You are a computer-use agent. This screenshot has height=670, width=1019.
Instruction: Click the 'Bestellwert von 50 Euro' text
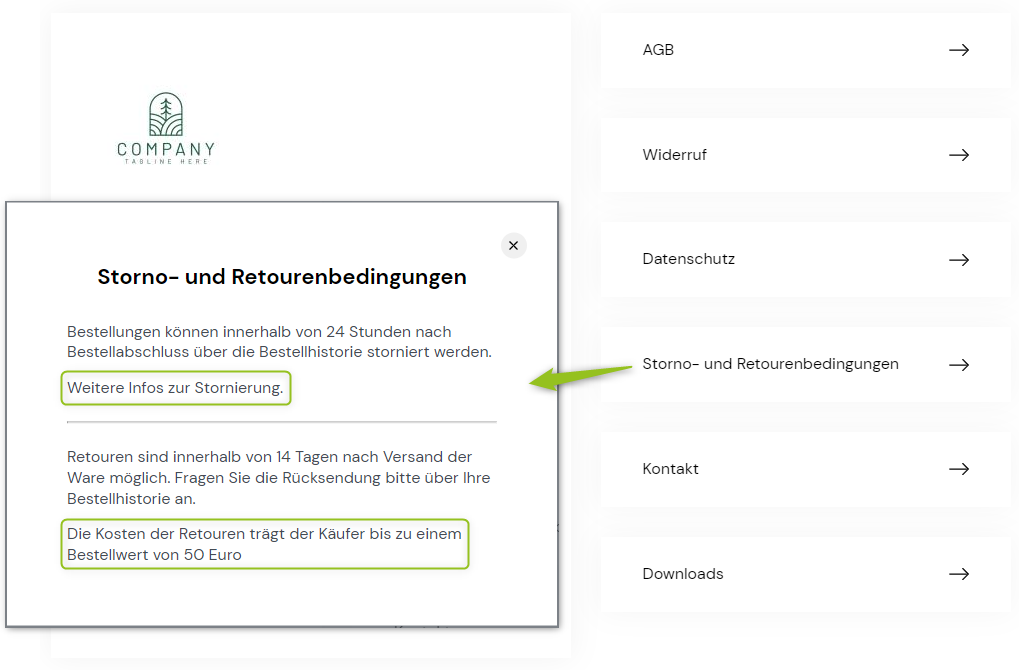[154, 555]
